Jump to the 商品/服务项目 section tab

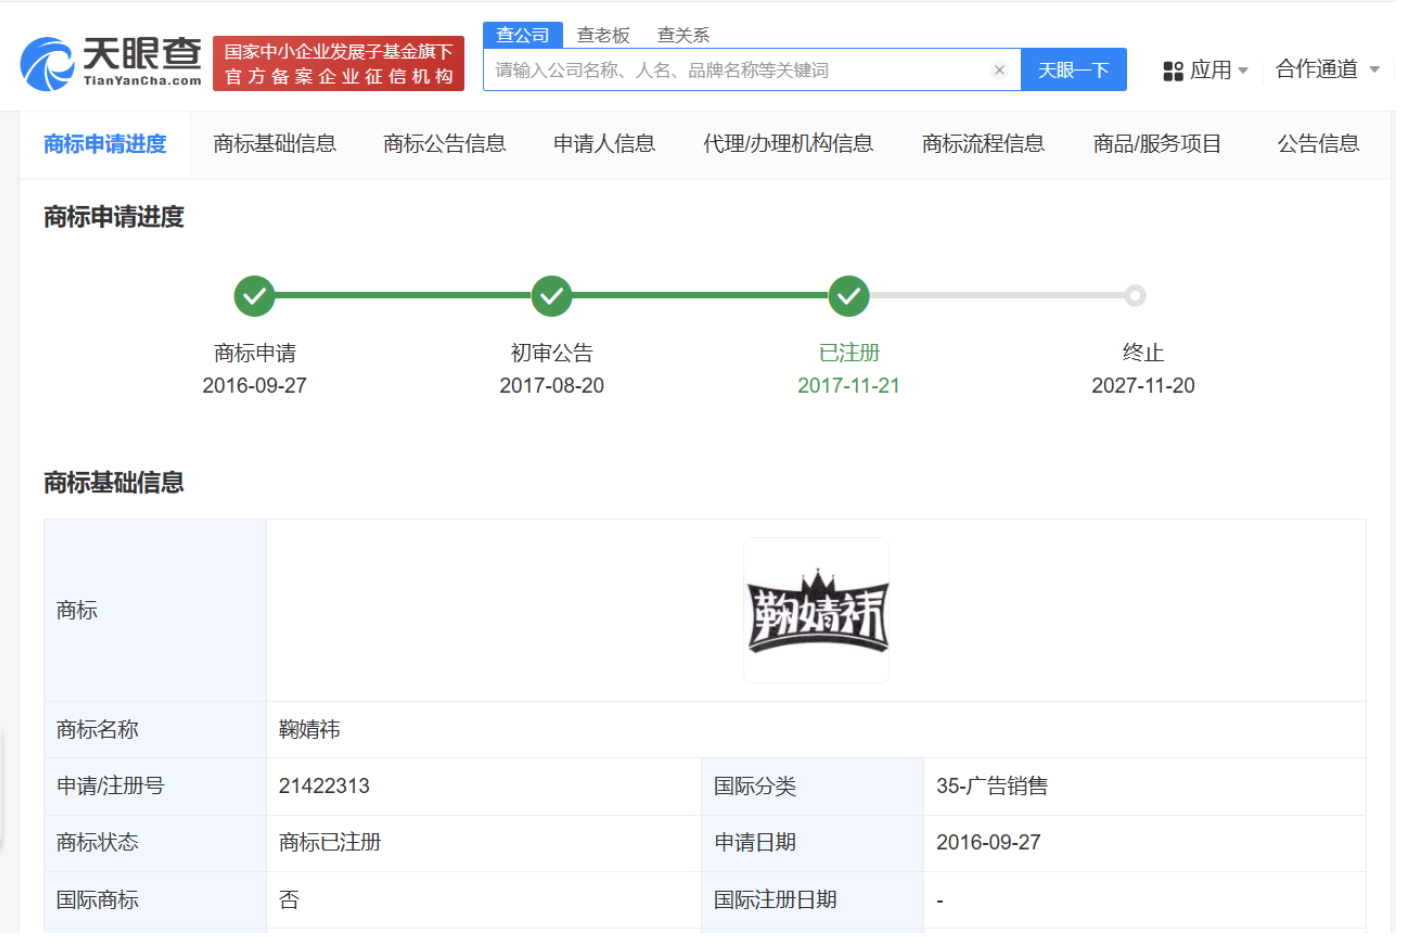(x=1156, y=144)
